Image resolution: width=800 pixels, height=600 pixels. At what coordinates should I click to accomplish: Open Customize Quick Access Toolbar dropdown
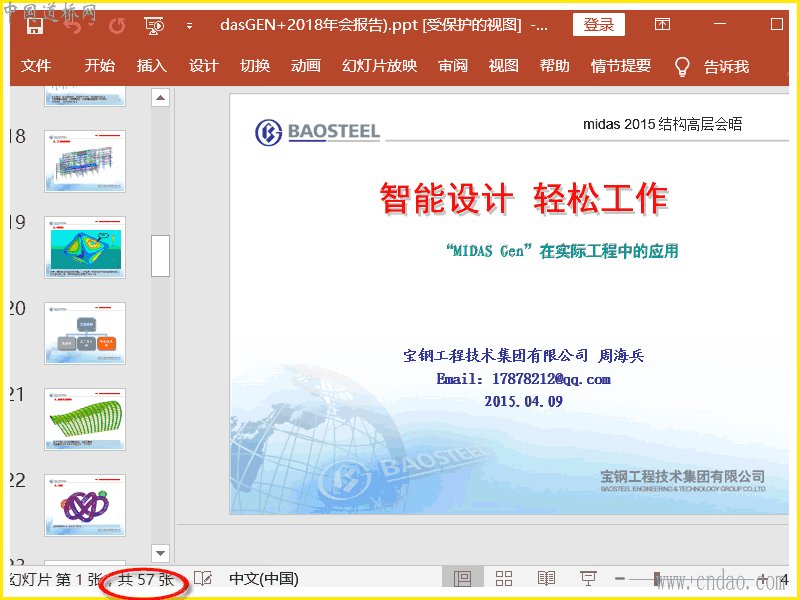[189, 26]
